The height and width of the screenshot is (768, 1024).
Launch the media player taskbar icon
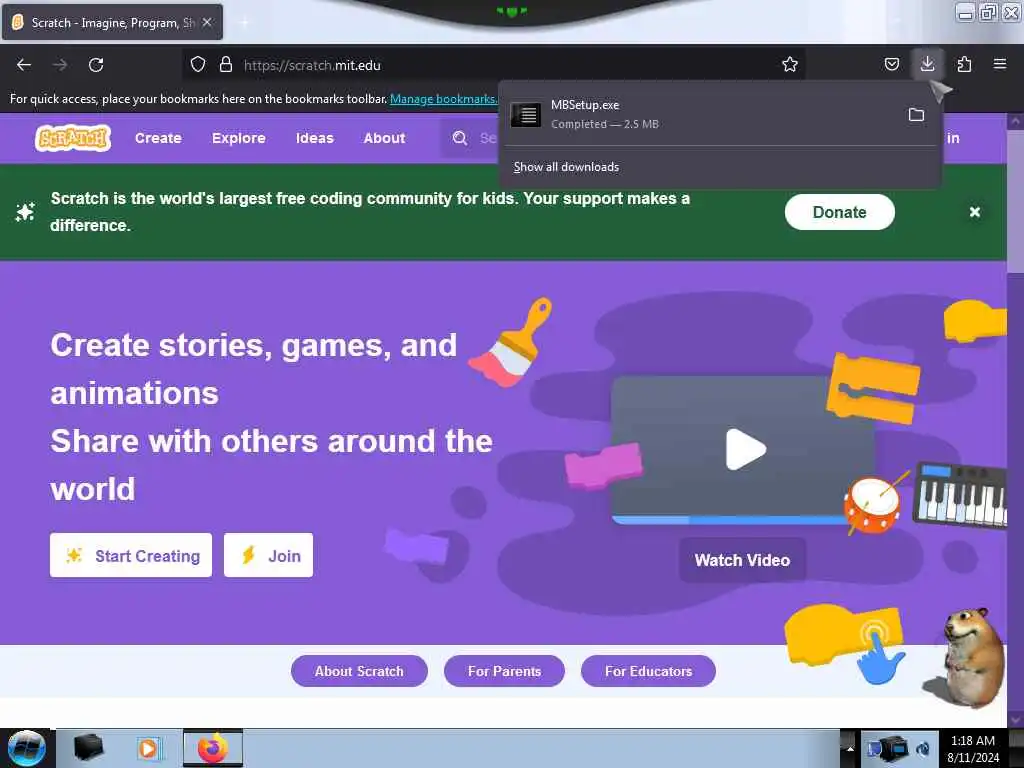pos(148,748)
